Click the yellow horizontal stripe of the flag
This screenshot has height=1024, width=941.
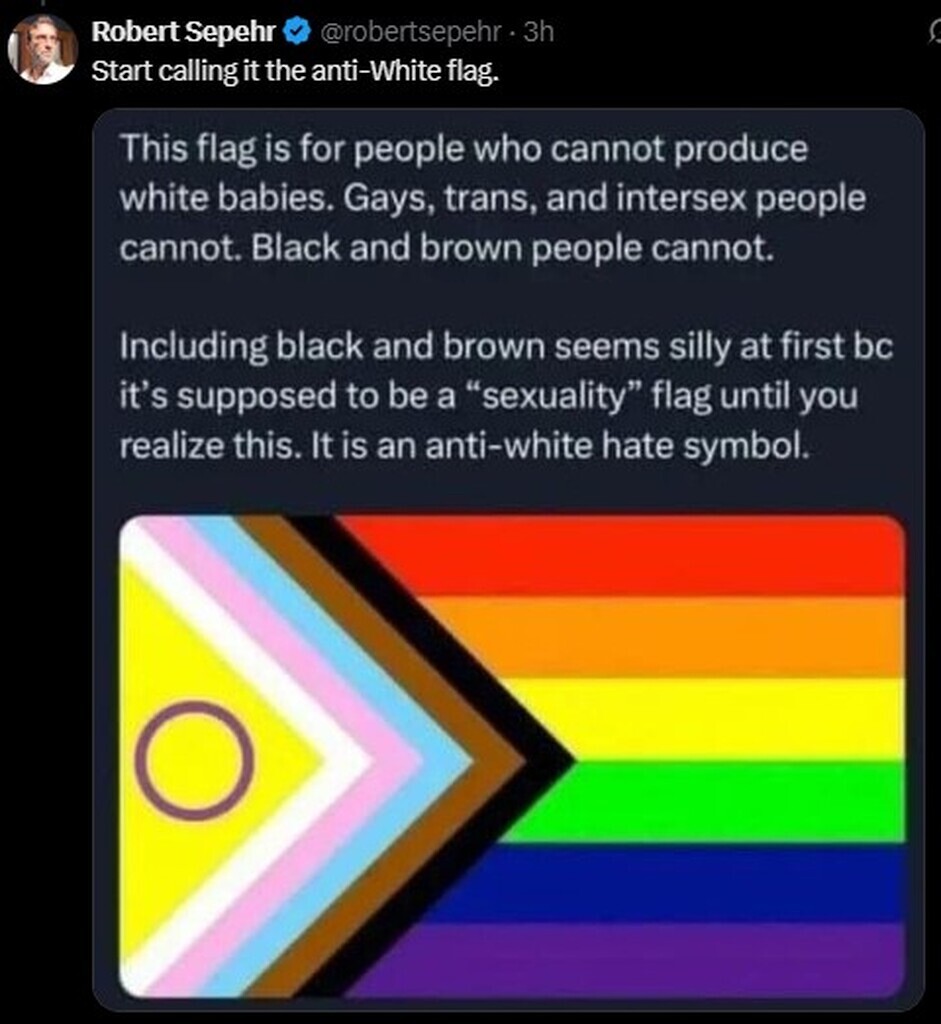720,717
